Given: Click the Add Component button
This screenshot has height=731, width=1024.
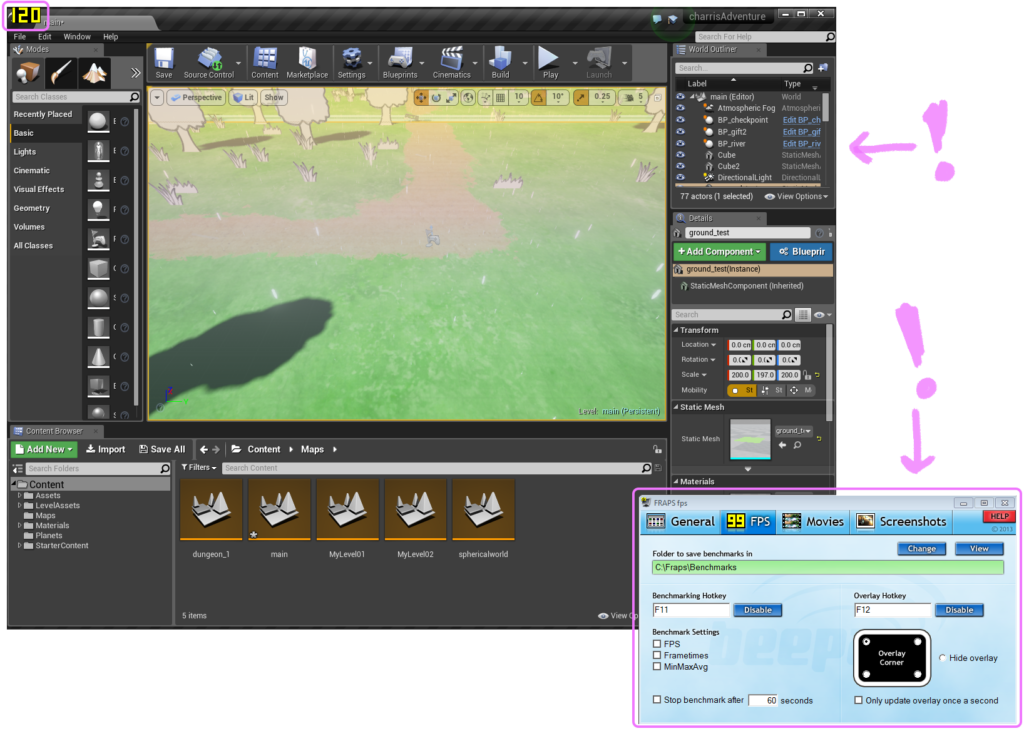Looking at the screenshot, I should (718, 252).
